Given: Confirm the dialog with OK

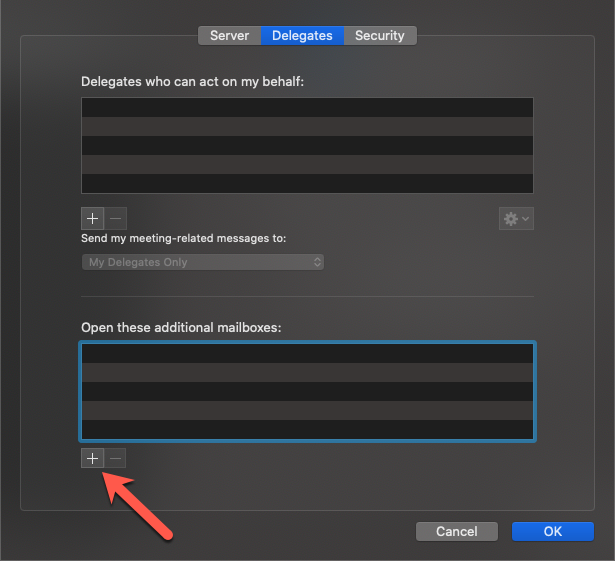Looking at the screenshot, I should point(552,531).
